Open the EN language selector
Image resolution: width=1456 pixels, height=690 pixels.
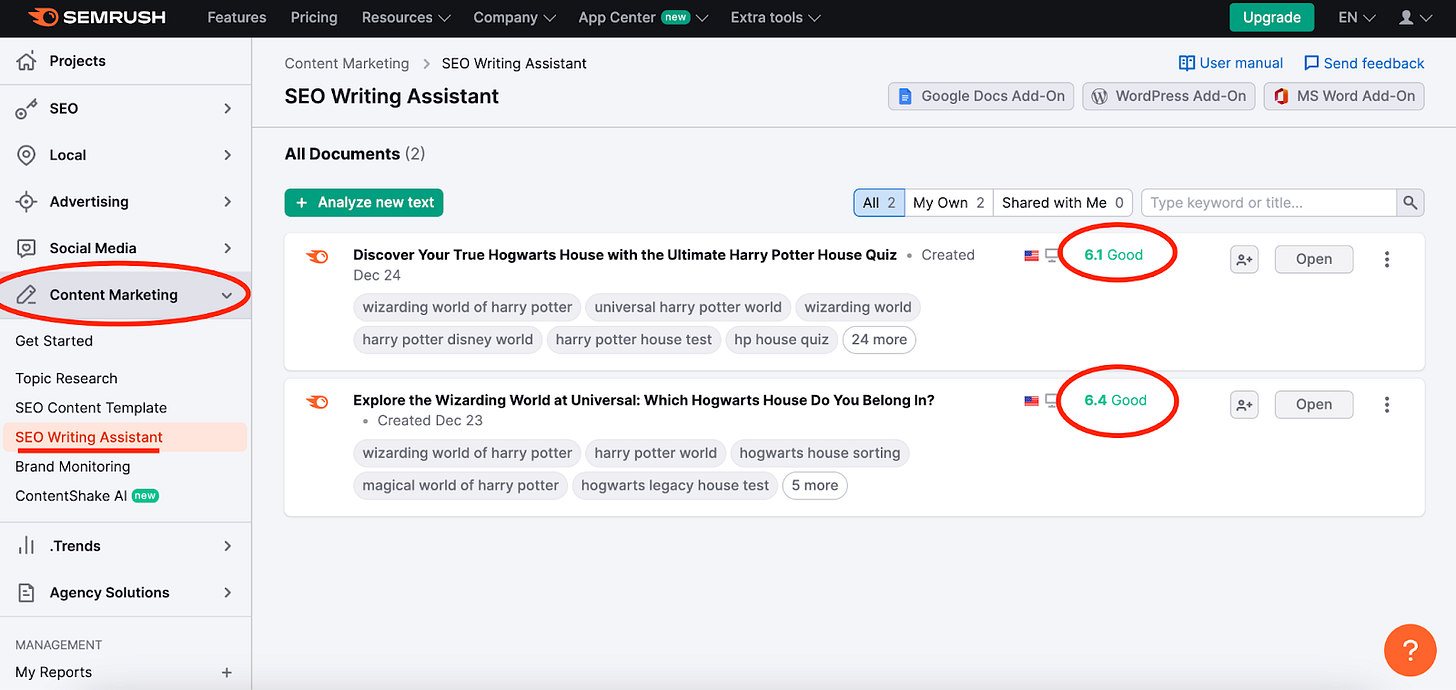[1356, 17]
